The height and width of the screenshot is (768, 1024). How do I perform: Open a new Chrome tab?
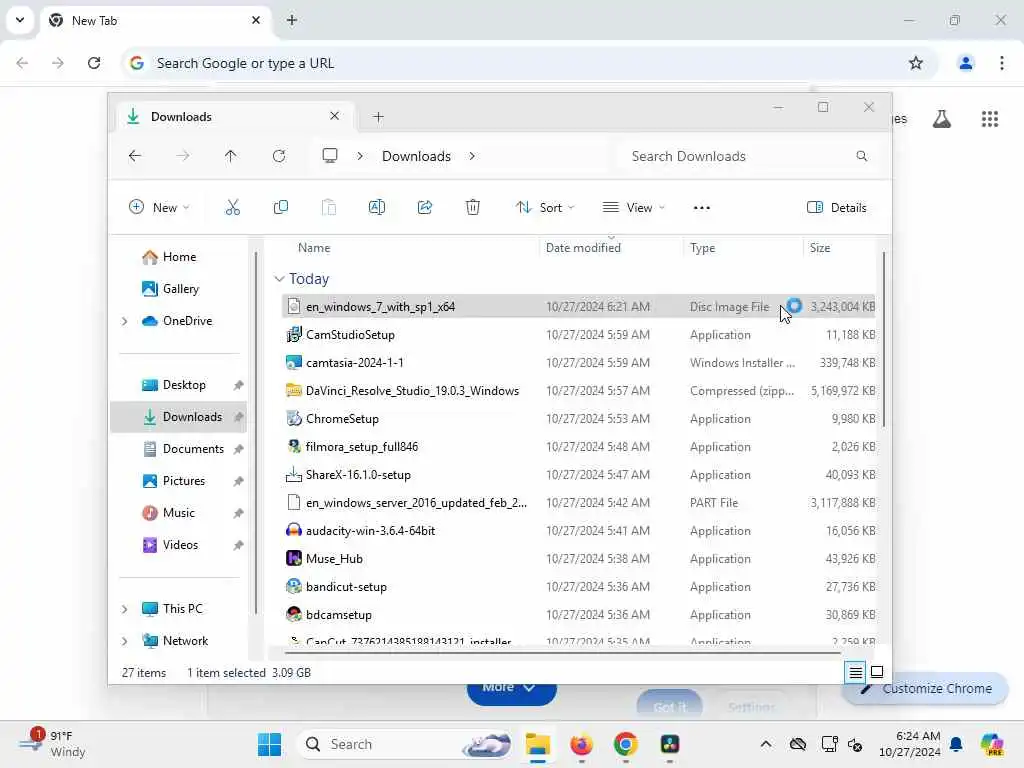click(292, 20)
